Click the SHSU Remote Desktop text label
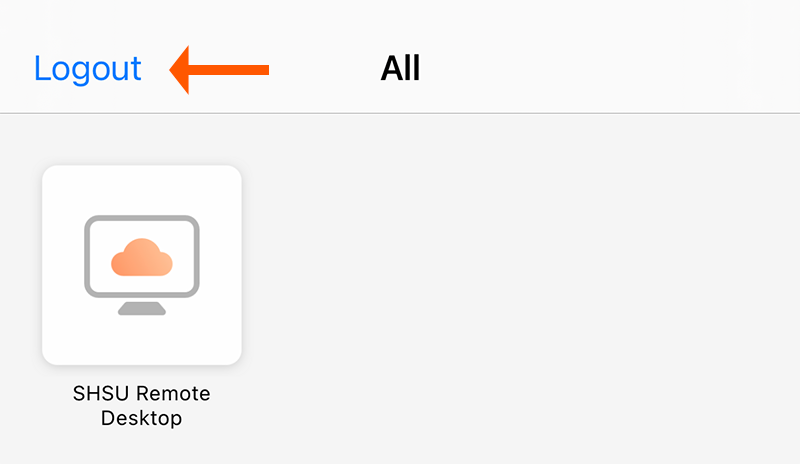Viewport: 800px width, 464px height. click(141, 406)
